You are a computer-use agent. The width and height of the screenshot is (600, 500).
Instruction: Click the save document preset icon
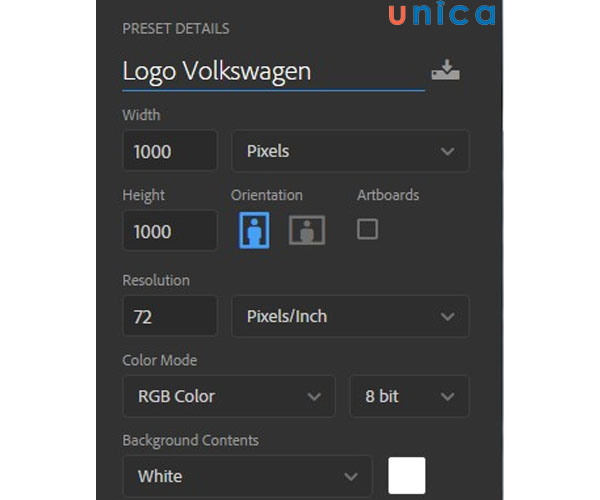[x=445, y=71]
